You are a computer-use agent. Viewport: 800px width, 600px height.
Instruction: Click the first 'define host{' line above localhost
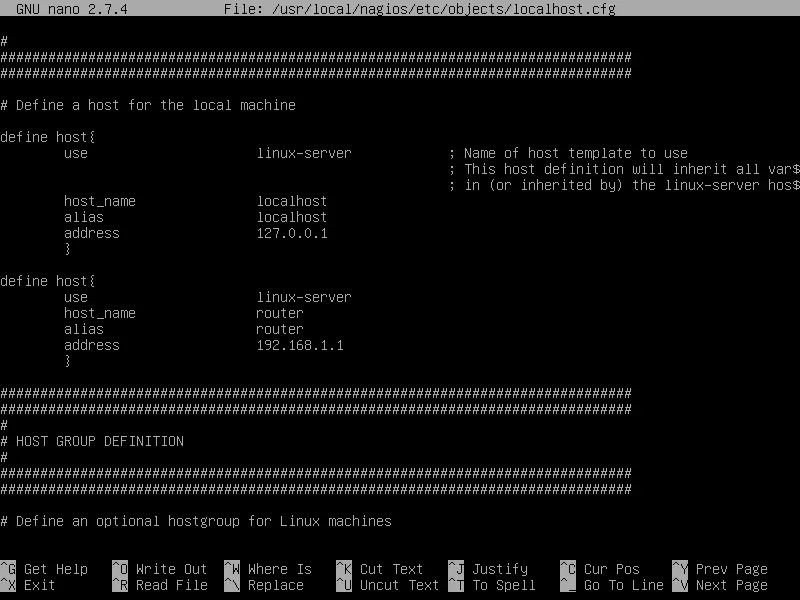coord(47,137)
